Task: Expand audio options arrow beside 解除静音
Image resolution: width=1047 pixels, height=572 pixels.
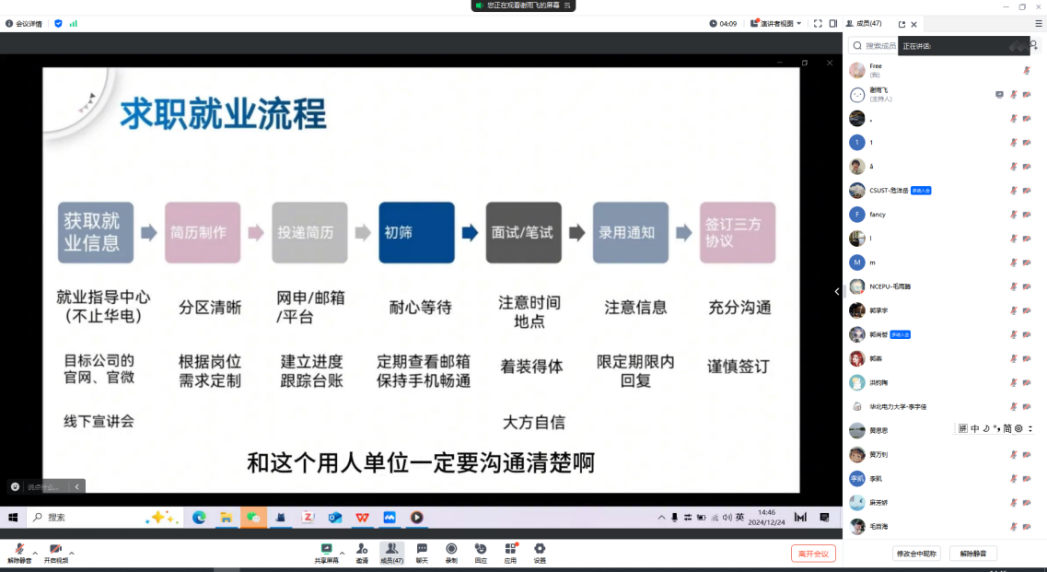Action: coord(35,552)
